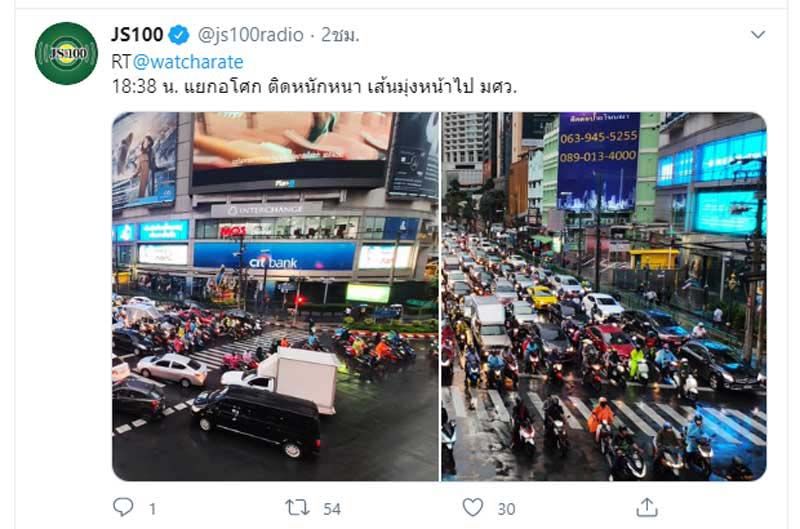This screenshot has height=529, width=800.
Task: Click the Thai tweet text about แยกอโศก
Action: [x=314, y=86]
